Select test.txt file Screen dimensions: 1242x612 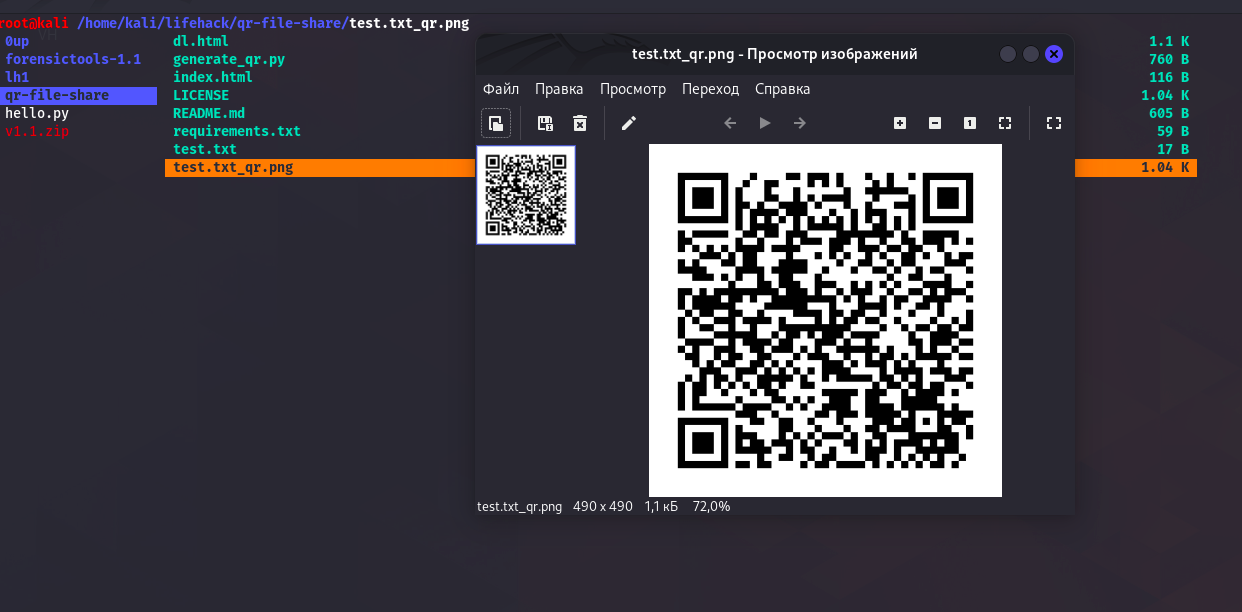click(x=205, y=149)
